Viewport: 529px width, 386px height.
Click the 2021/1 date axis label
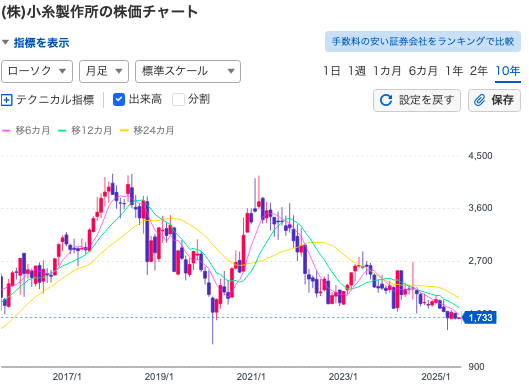point(251,377)
